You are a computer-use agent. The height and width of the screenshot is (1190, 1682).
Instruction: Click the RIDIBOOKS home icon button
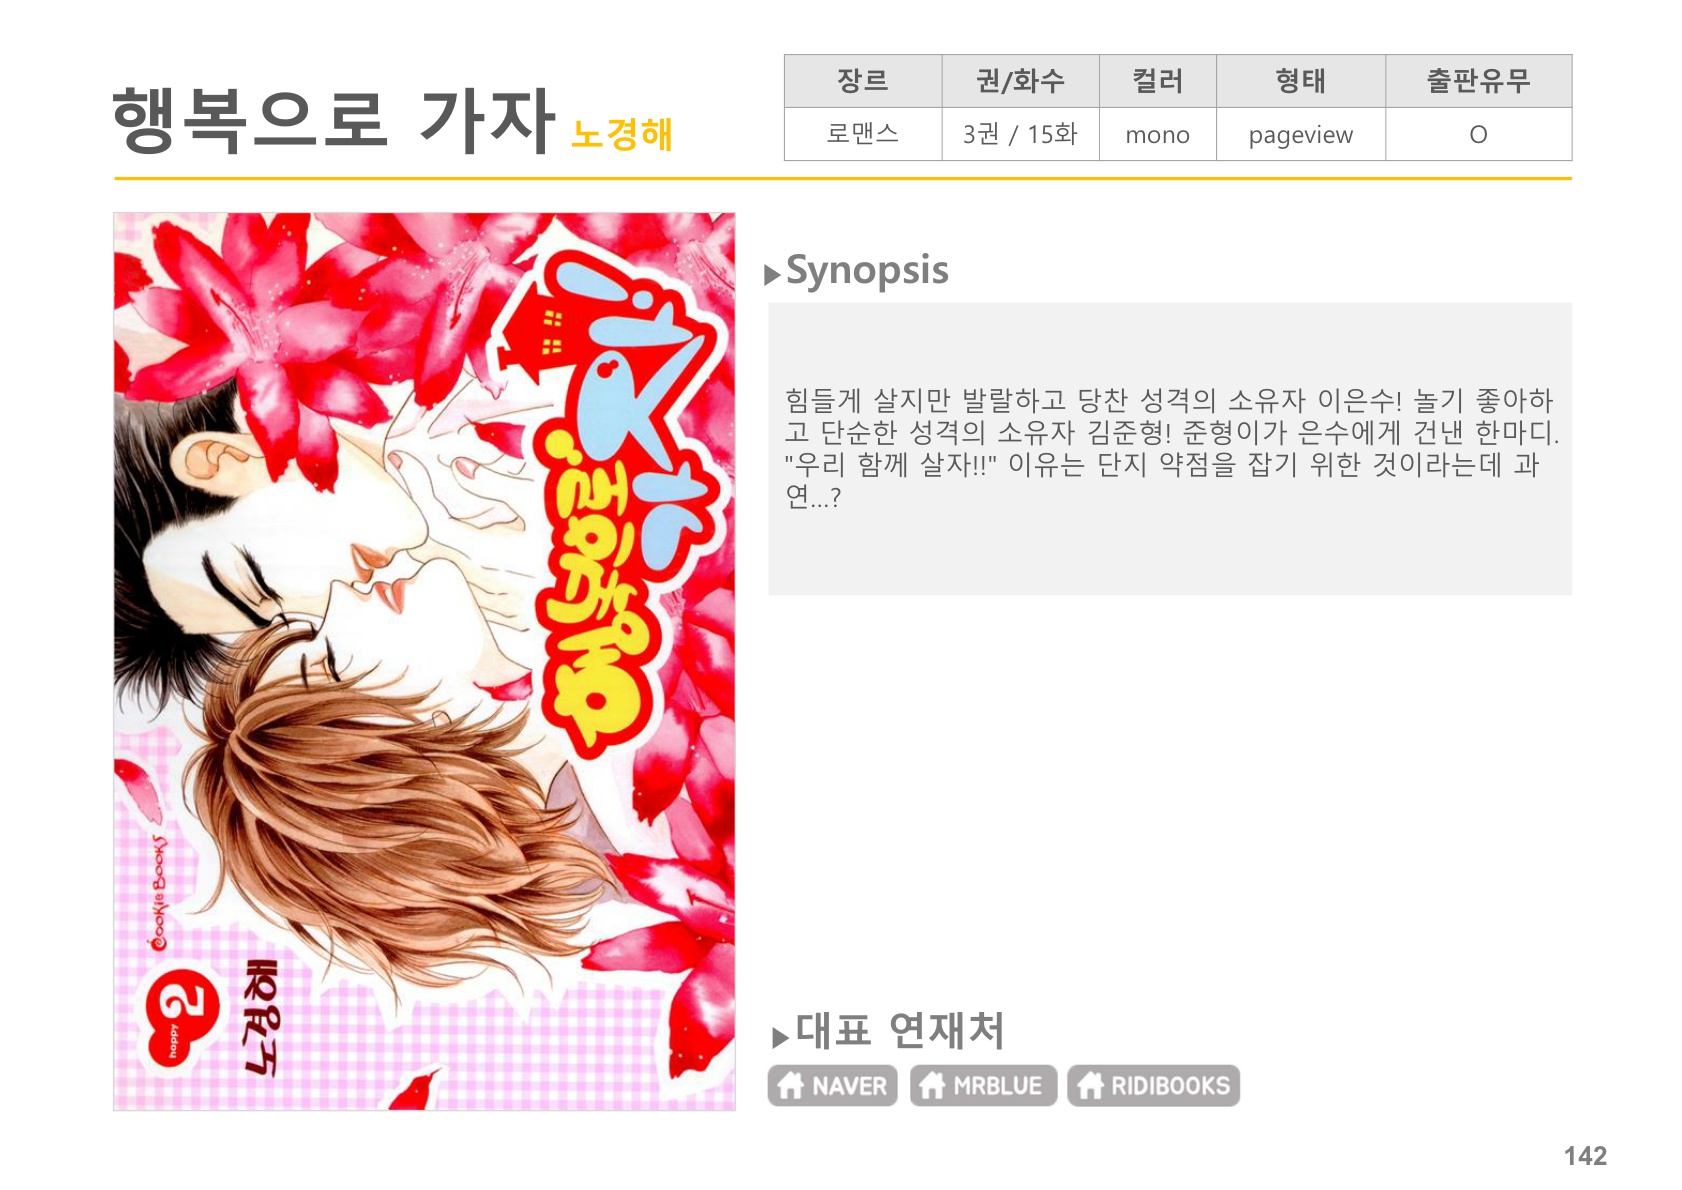[x=1153, y=1085]
